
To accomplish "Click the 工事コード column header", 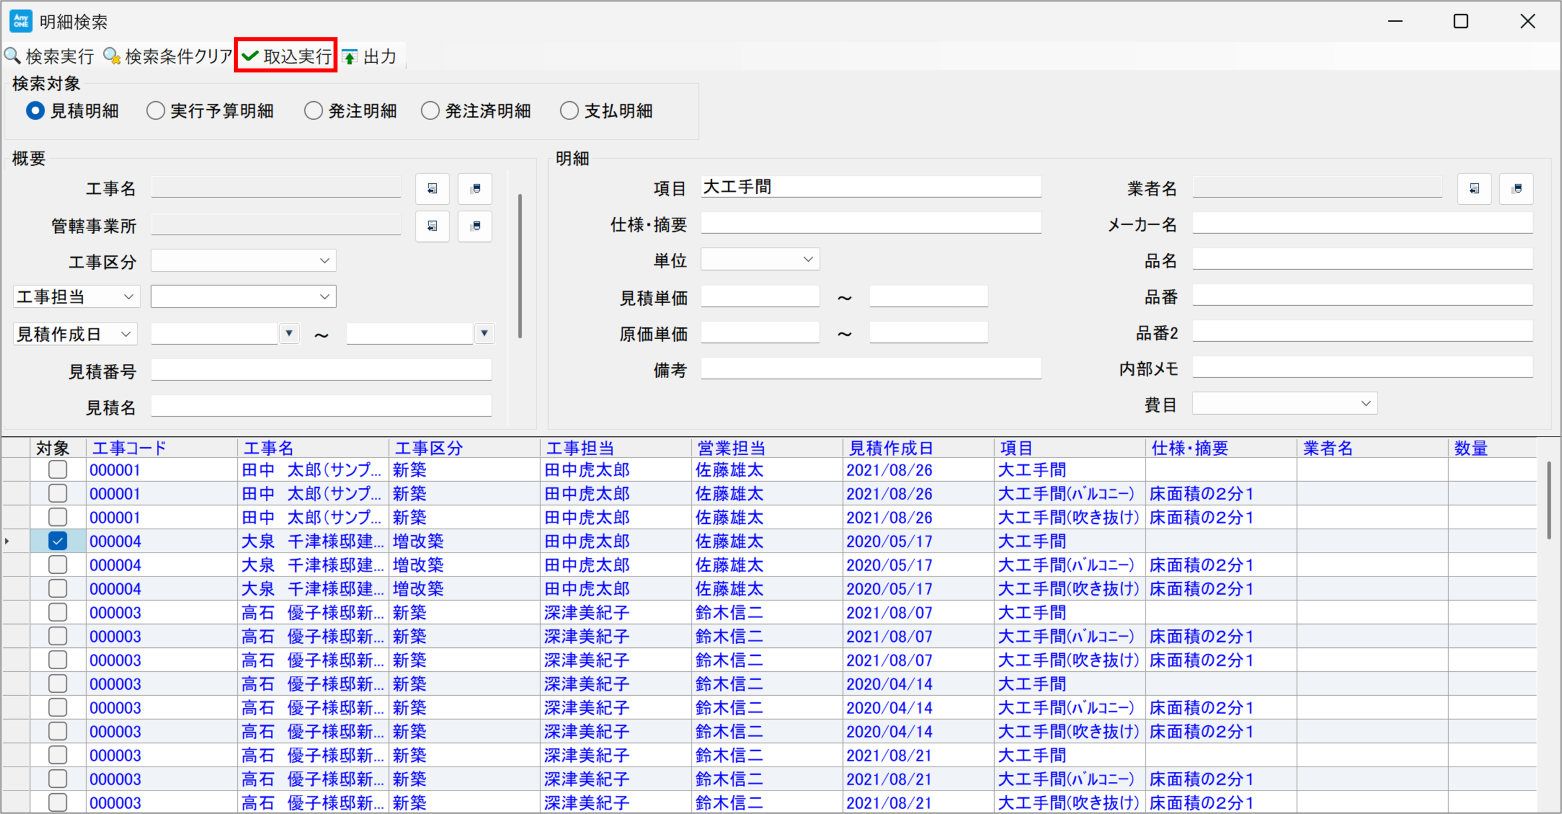I will click(130, 448).
